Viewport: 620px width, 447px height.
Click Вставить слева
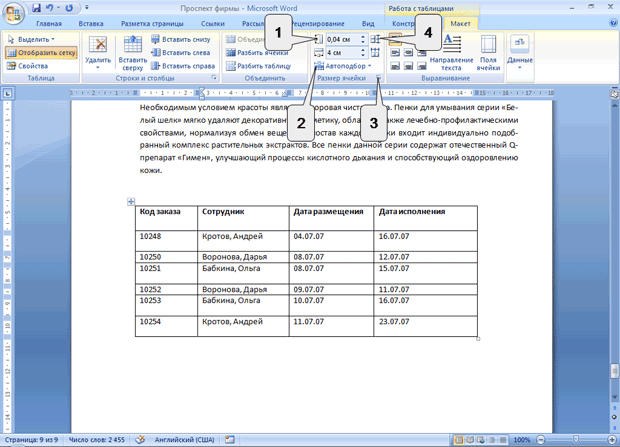pyautogui.click(x=181, y=53)
